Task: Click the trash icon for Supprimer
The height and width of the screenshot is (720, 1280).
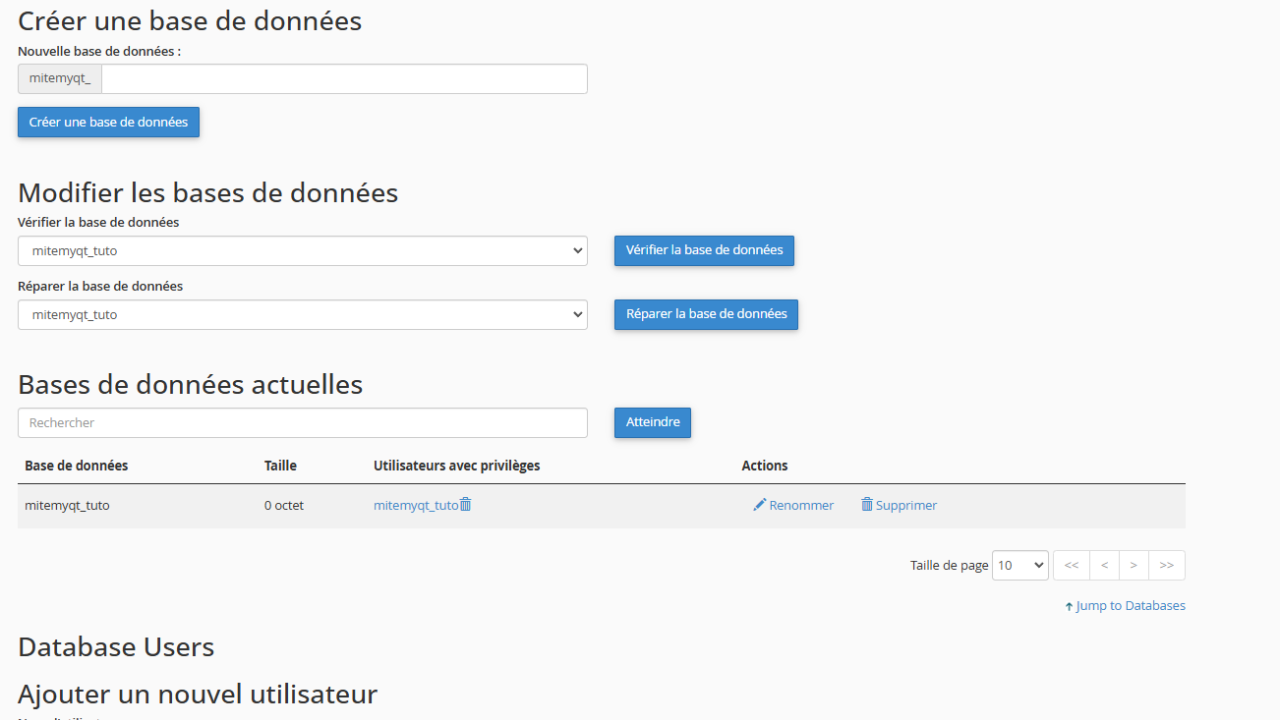Action: [x=867, y=505]
